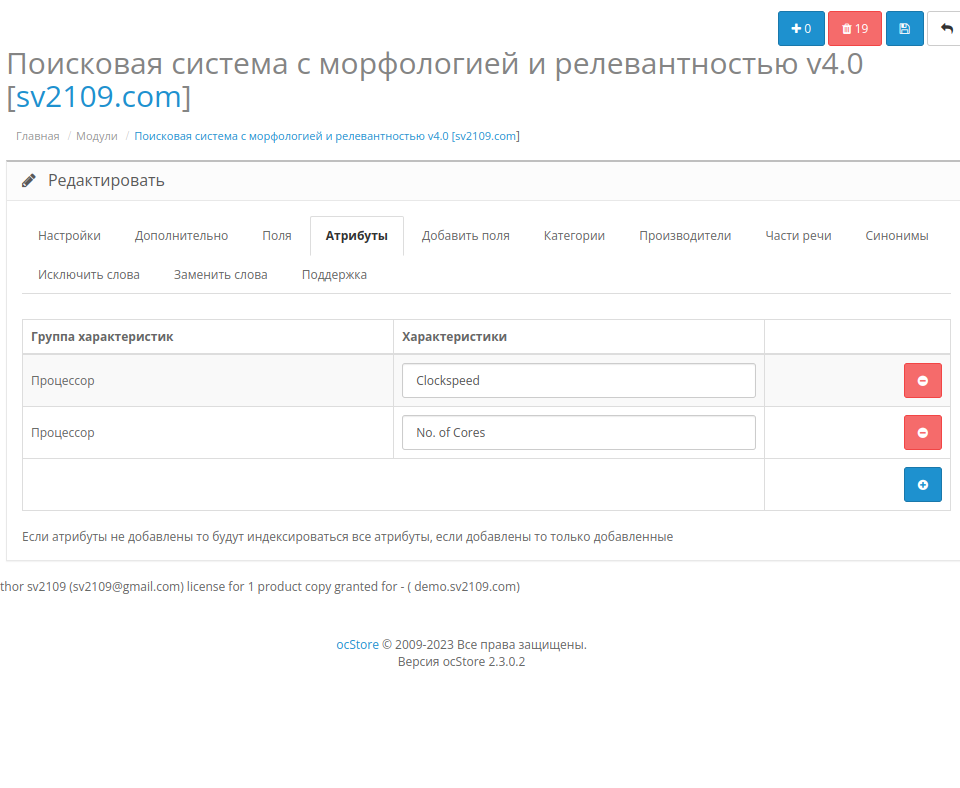Save settings with the floppy disk icon

click(x=904, y=29)
